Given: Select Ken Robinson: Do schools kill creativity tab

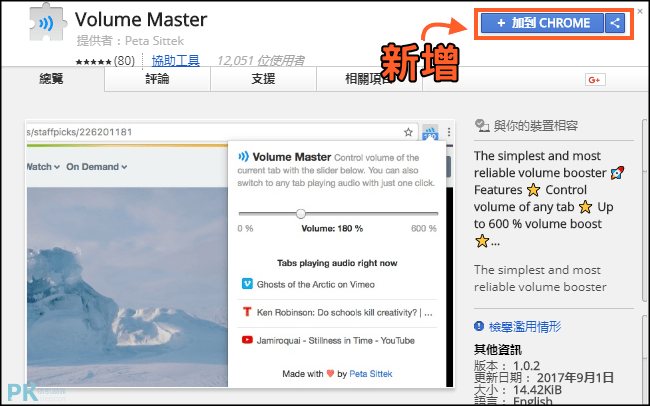Looking at the screenshot, I should pyautogui.click(x=337, y=313).
